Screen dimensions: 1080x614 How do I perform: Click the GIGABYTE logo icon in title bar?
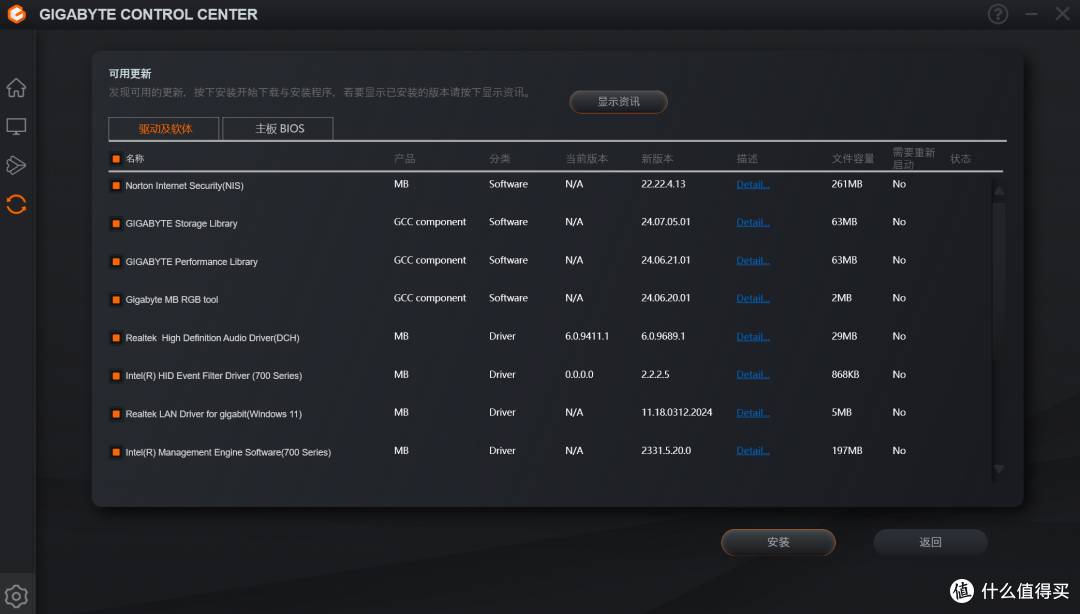tap(17, 14)
